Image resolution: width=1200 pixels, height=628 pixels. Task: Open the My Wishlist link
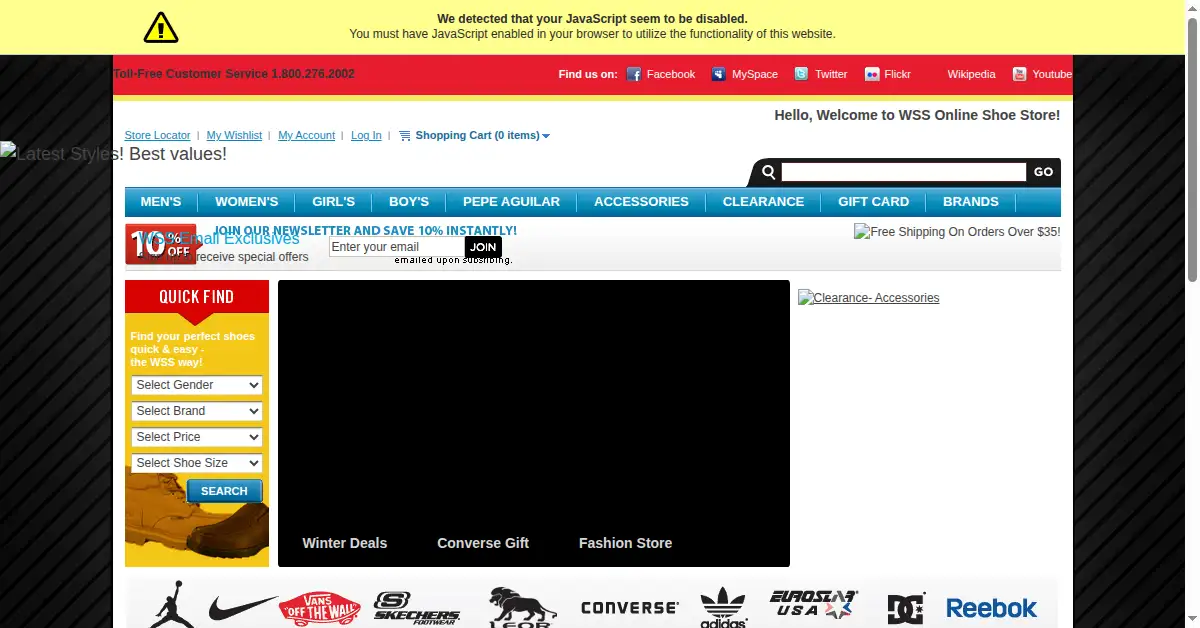point(234,135)
